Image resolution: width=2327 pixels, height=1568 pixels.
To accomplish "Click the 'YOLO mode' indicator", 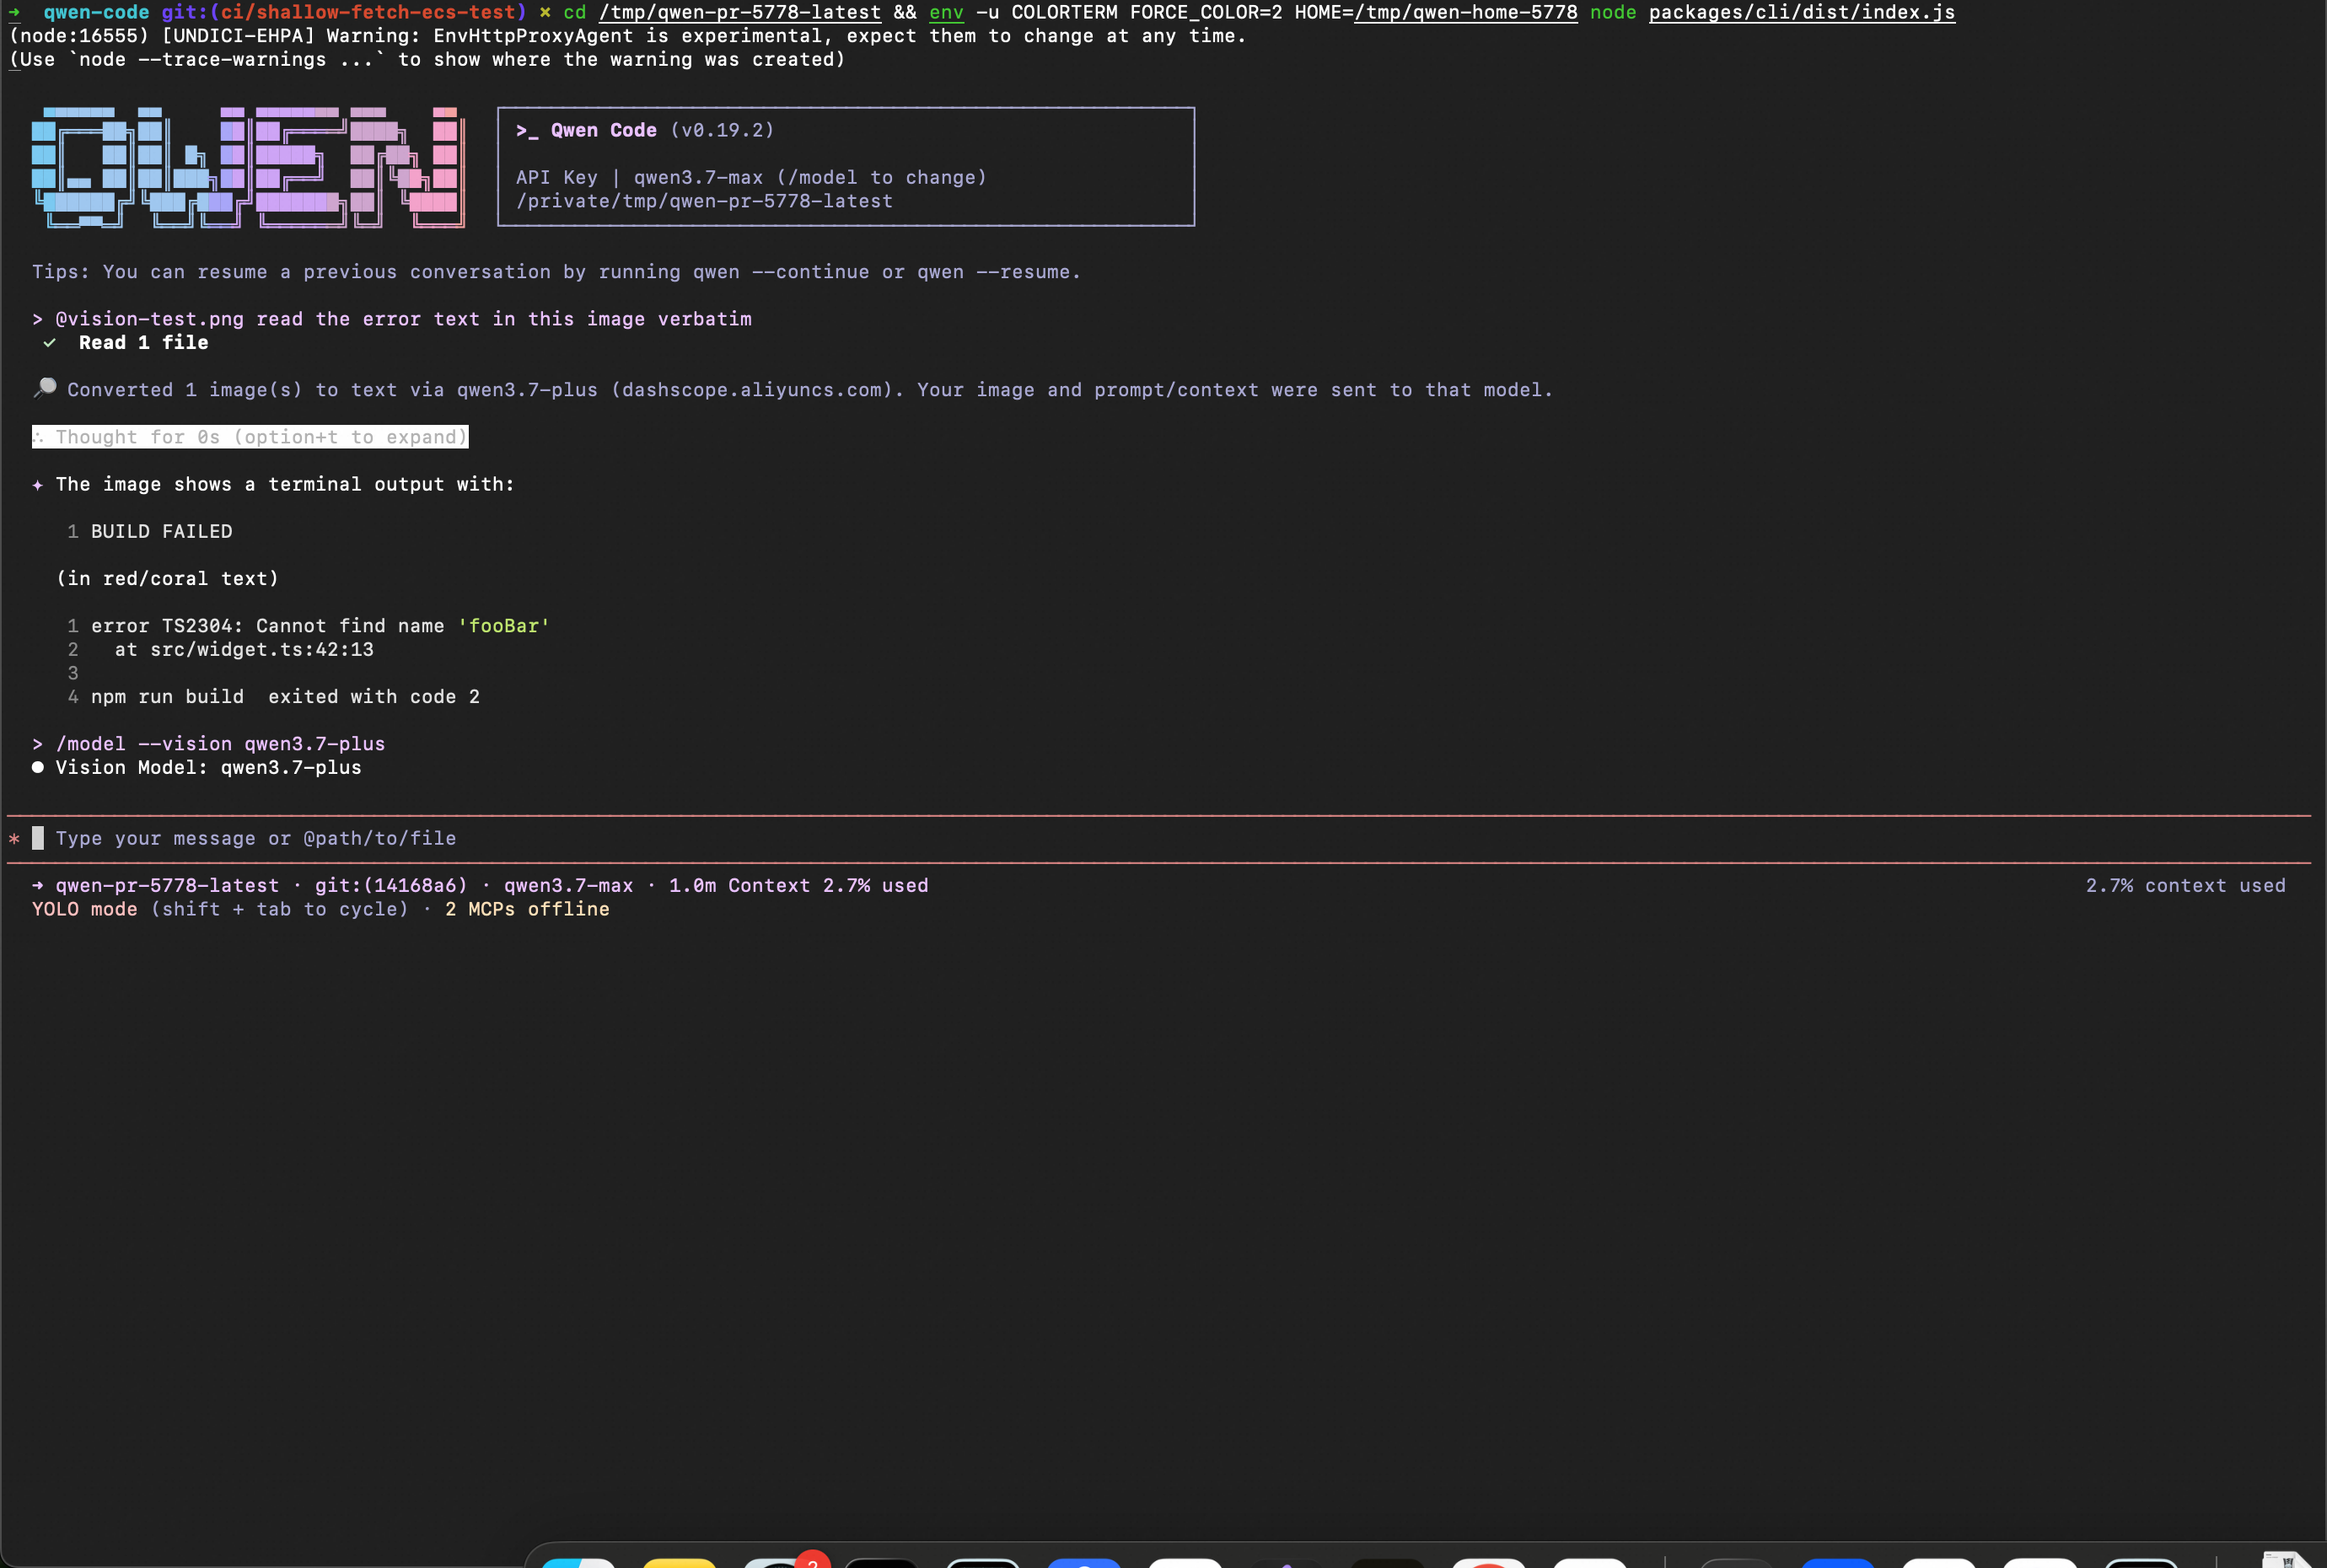I will [x=85, y=909].
